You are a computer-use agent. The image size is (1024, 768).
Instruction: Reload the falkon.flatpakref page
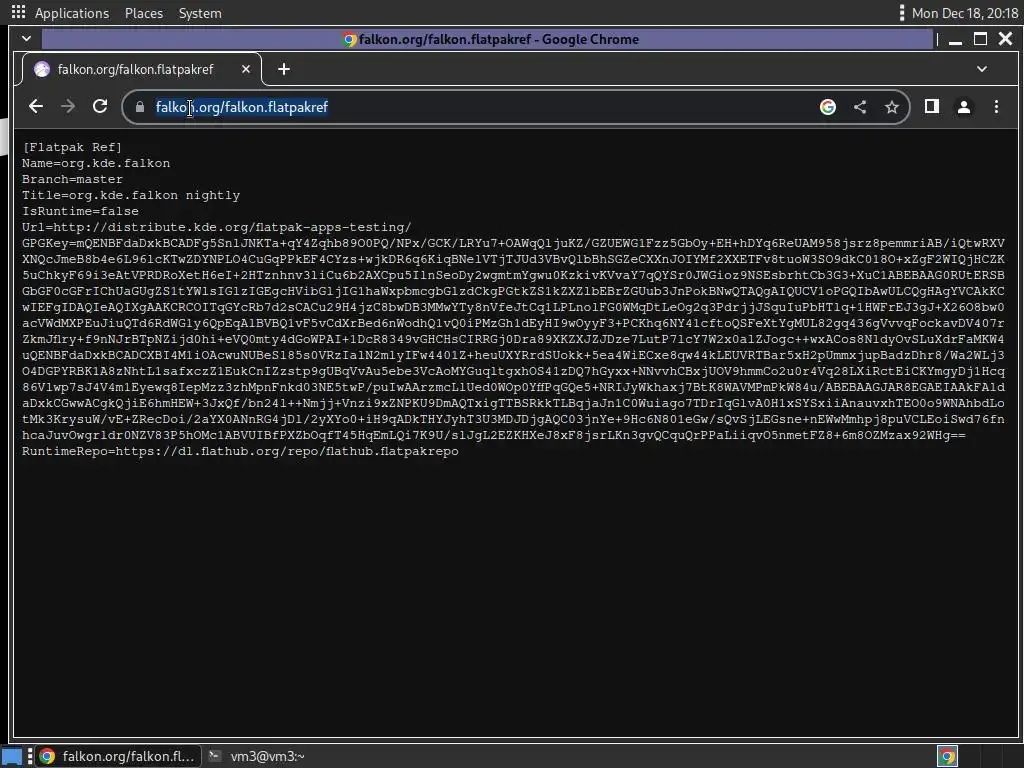[x=100, y=106]
